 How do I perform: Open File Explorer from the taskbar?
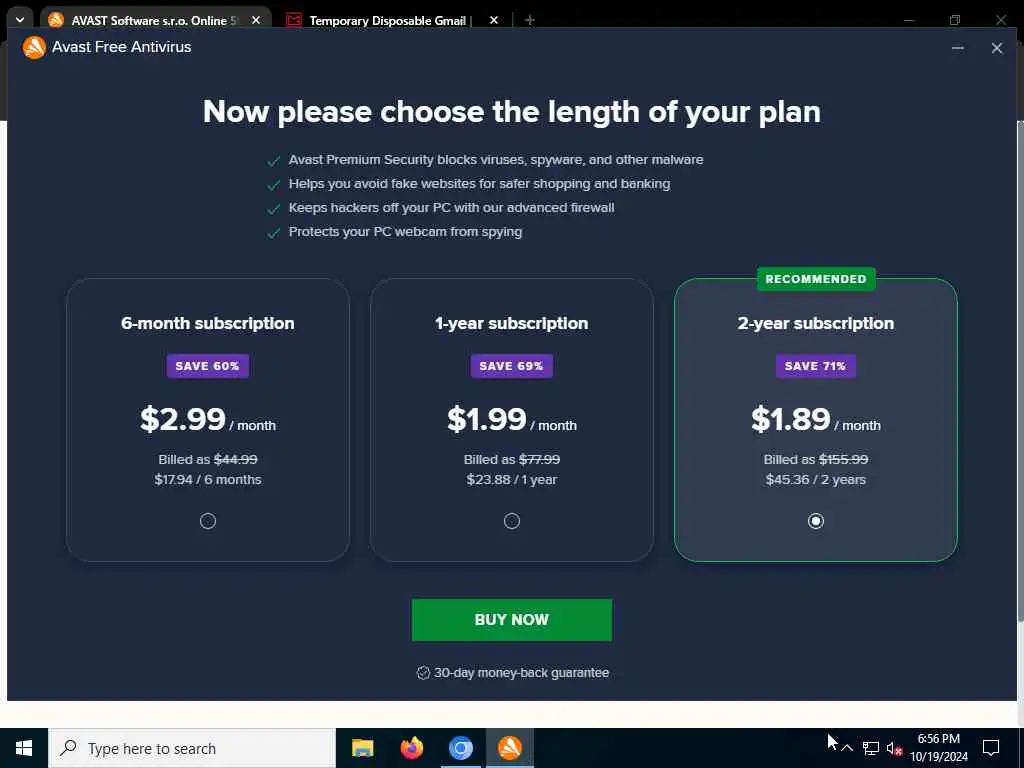[362, 748]
